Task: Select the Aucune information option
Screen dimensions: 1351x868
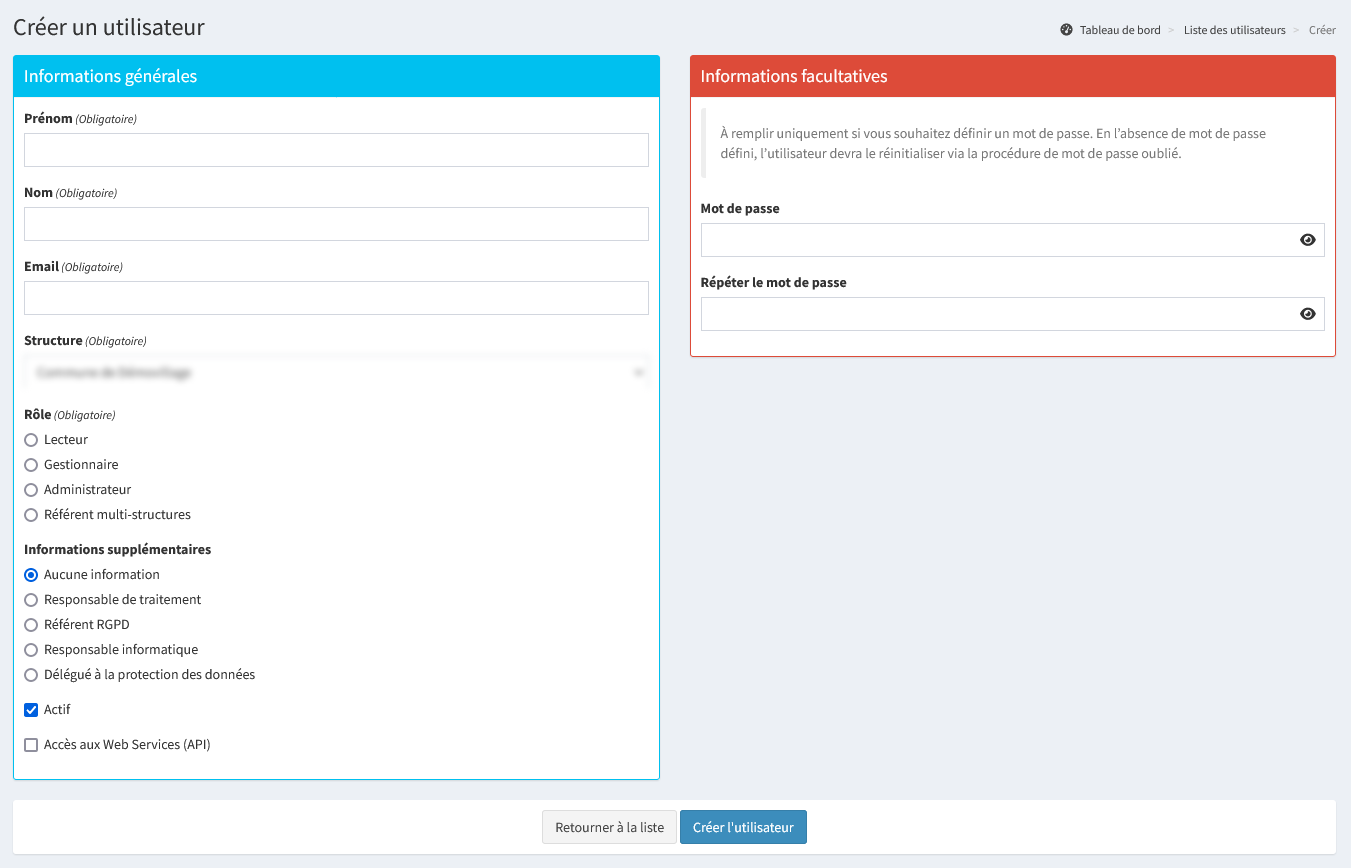Action: click(31, 575)
